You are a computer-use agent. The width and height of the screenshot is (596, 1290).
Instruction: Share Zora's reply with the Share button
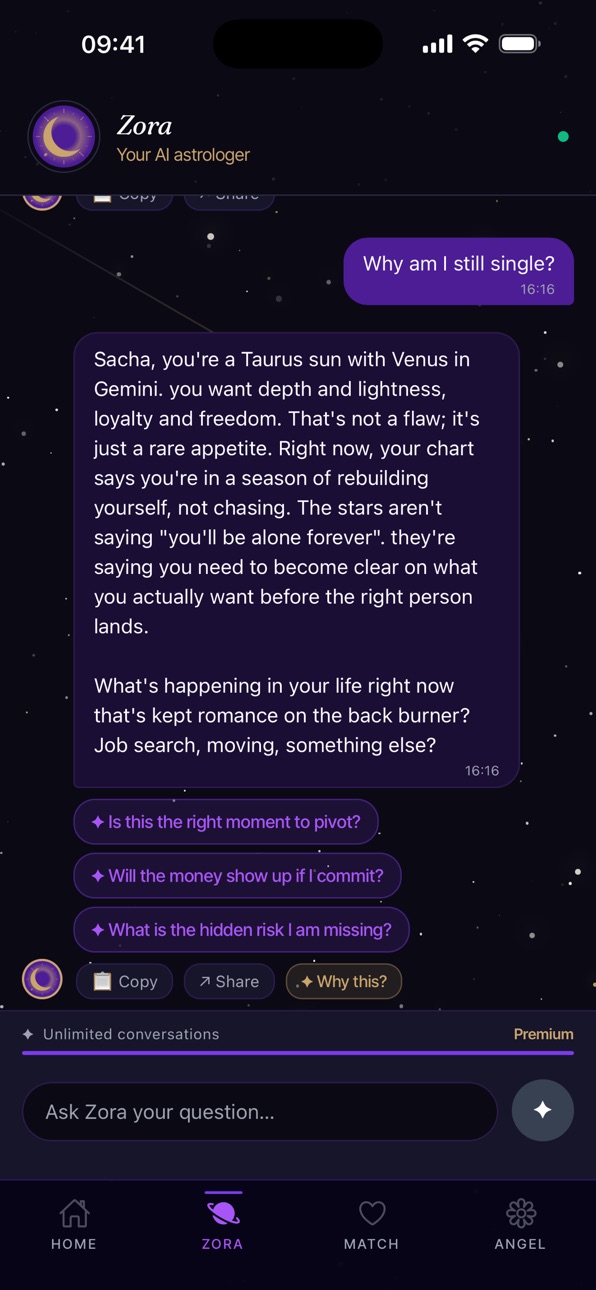pyautogui.click(x=229, y=982)
